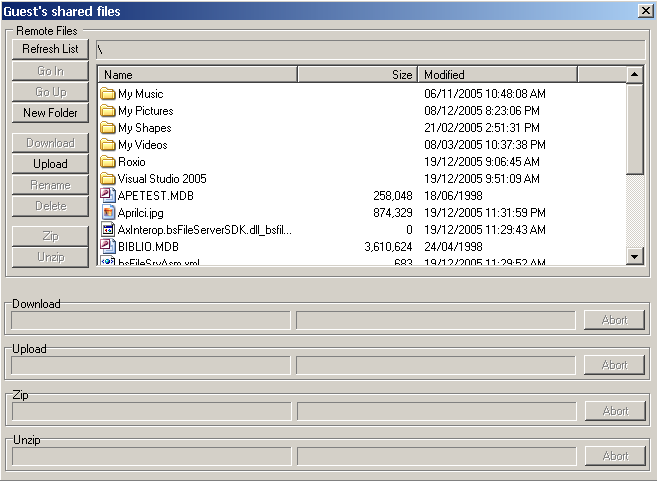Click the size value 3,610,624
The height and width of the screenshot is (481, 657).
point(388,247)
